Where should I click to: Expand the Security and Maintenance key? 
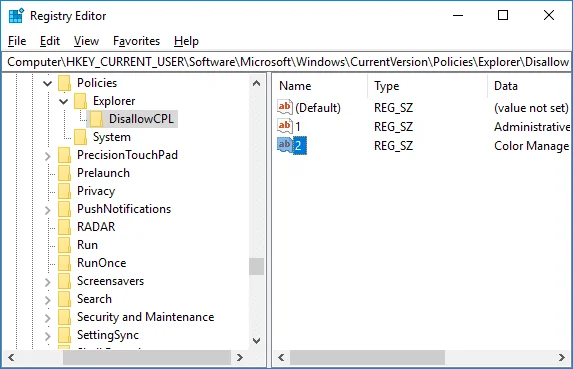tap(48, 318)
